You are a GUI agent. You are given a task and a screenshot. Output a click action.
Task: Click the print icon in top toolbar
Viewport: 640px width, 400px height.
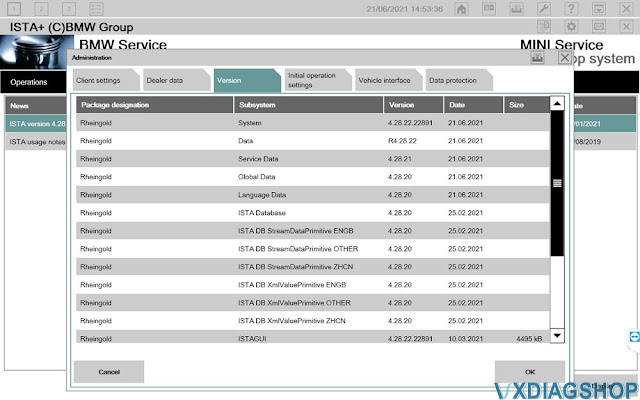[x=516, y=9]
